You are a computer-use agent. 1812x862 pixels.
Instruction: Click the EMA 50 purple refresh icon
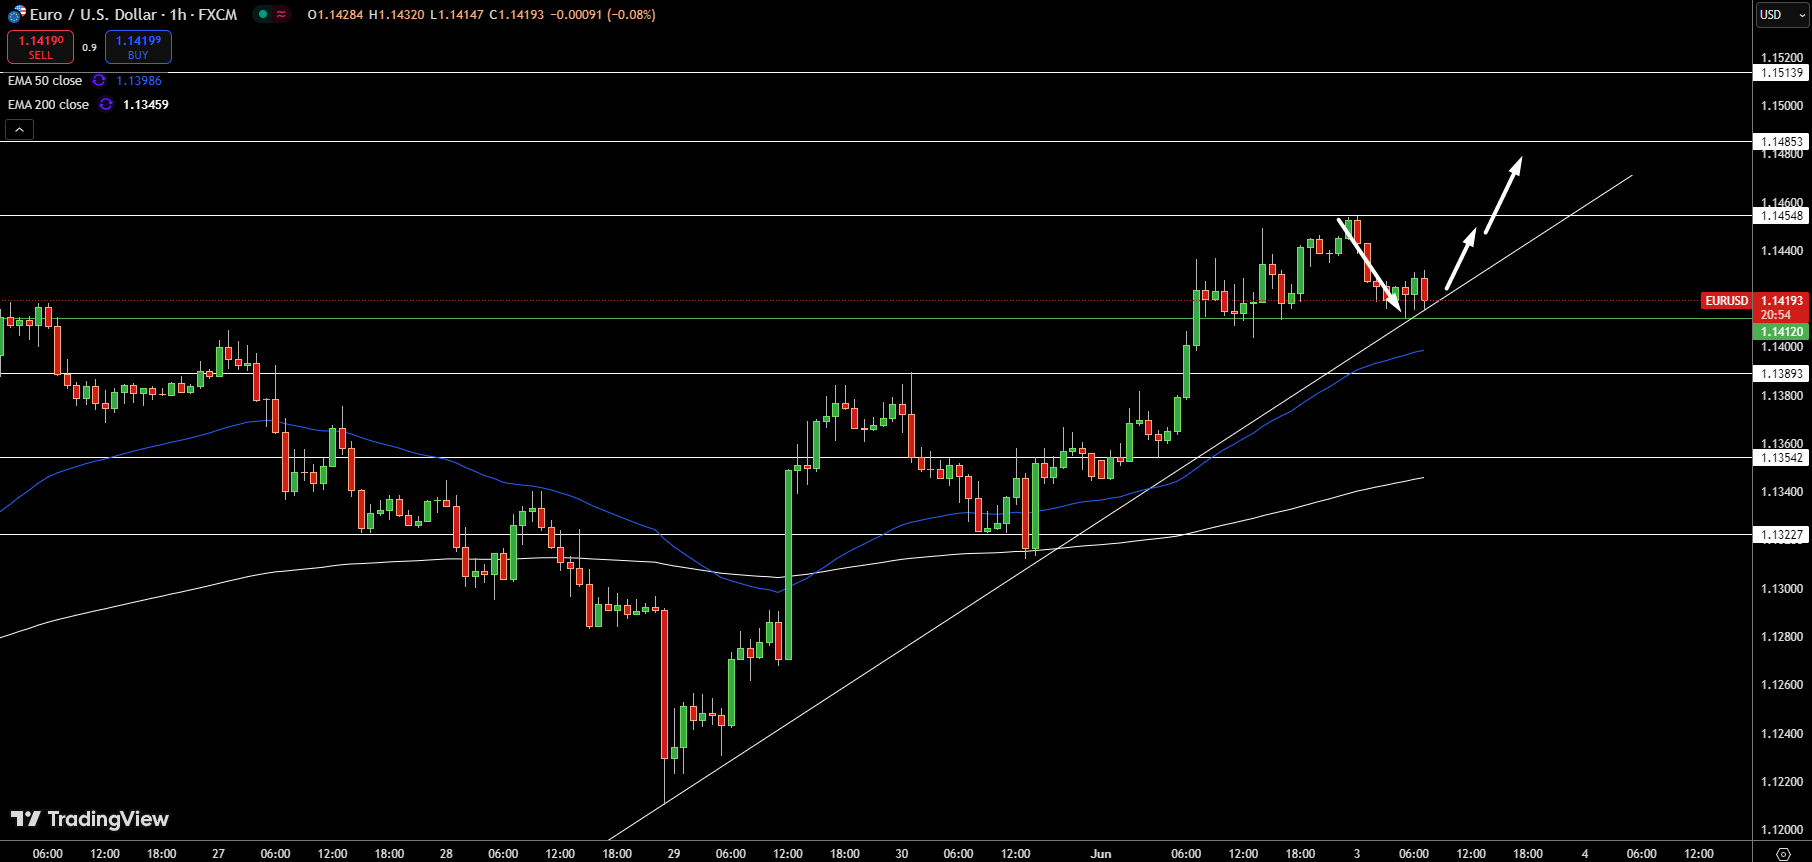pos(99,80)
